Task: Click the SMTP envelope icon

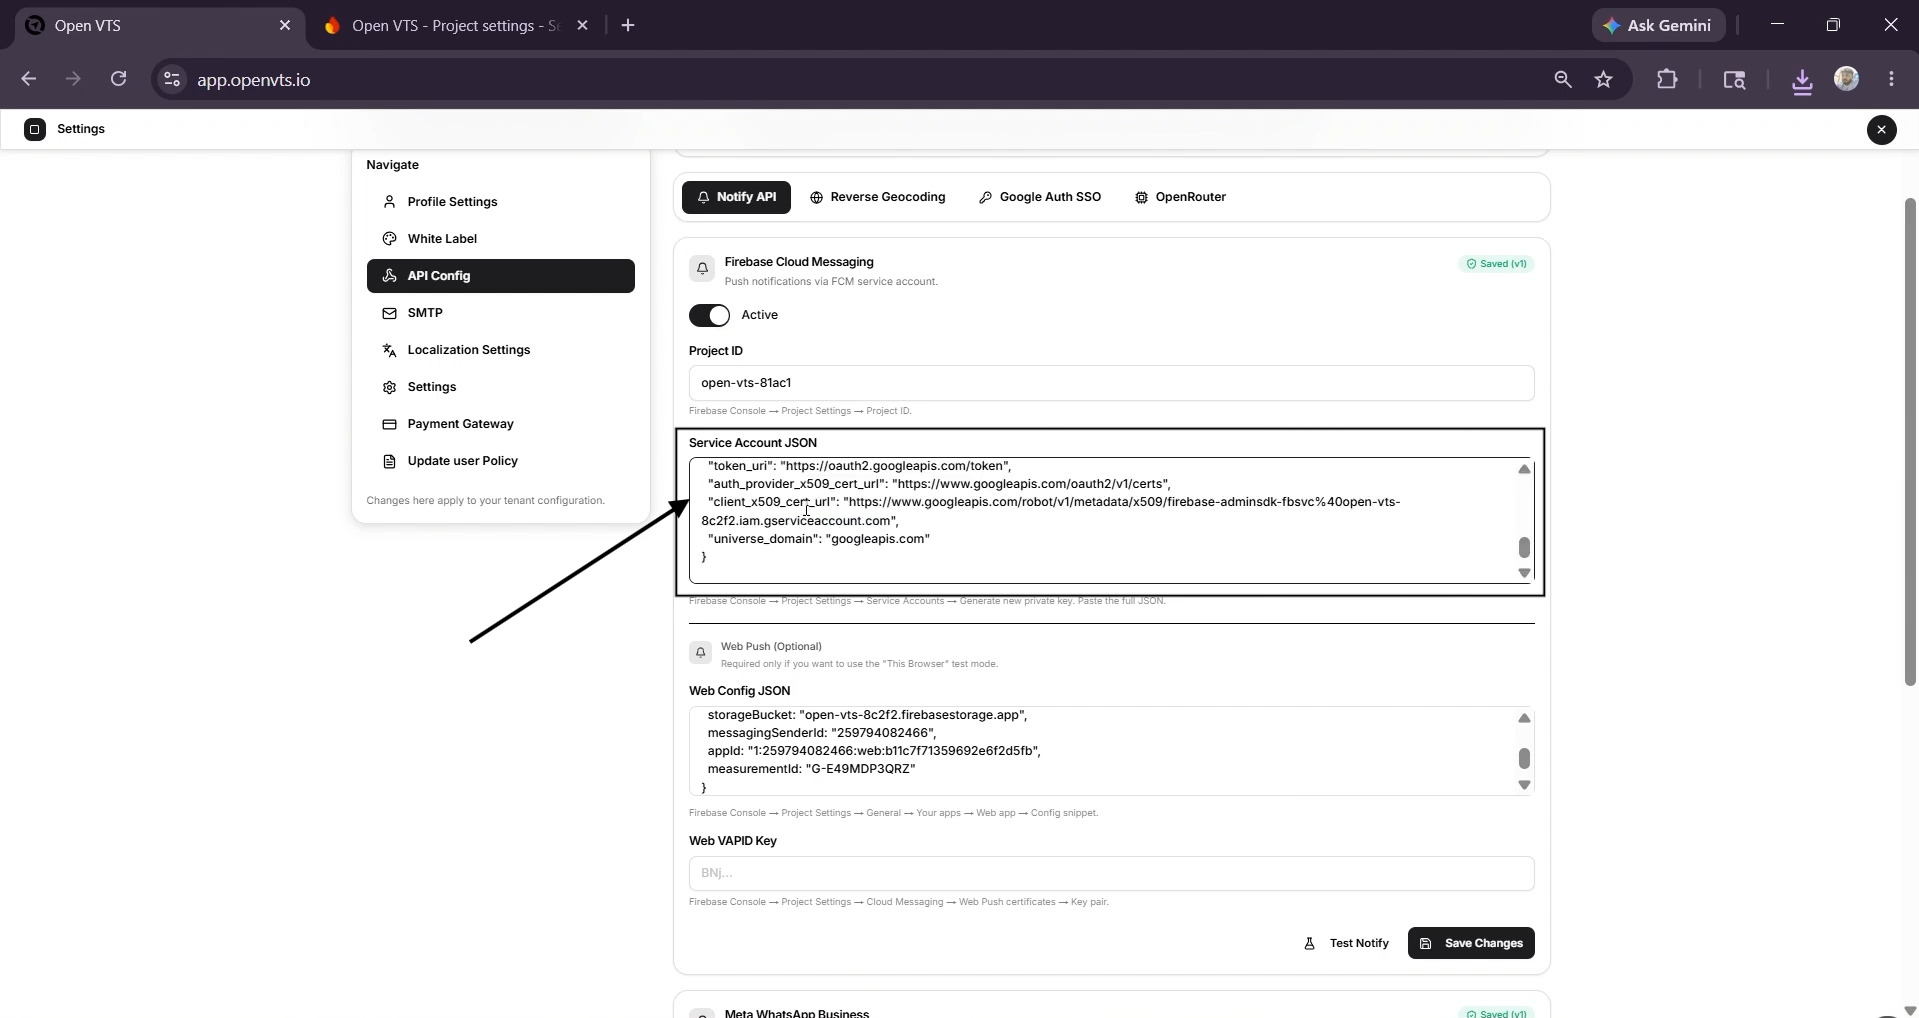Action: [x=389, y=313]
